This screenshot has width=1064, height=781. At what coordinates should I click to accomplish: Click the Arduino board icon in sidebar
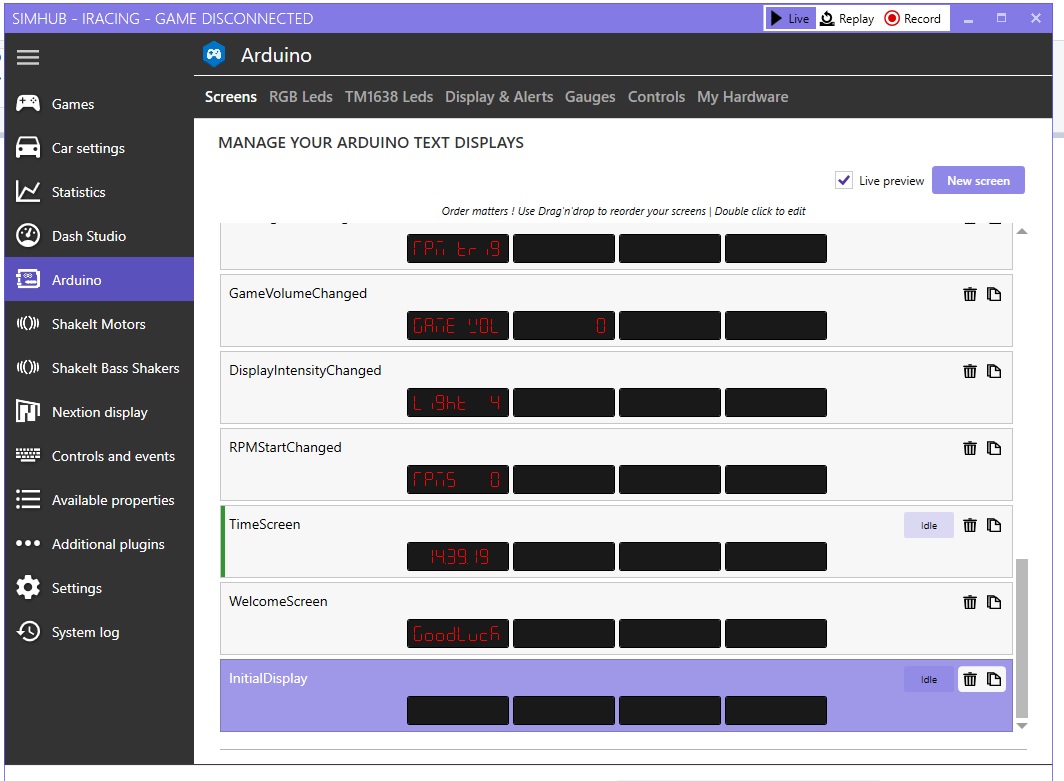click(28, 279)
